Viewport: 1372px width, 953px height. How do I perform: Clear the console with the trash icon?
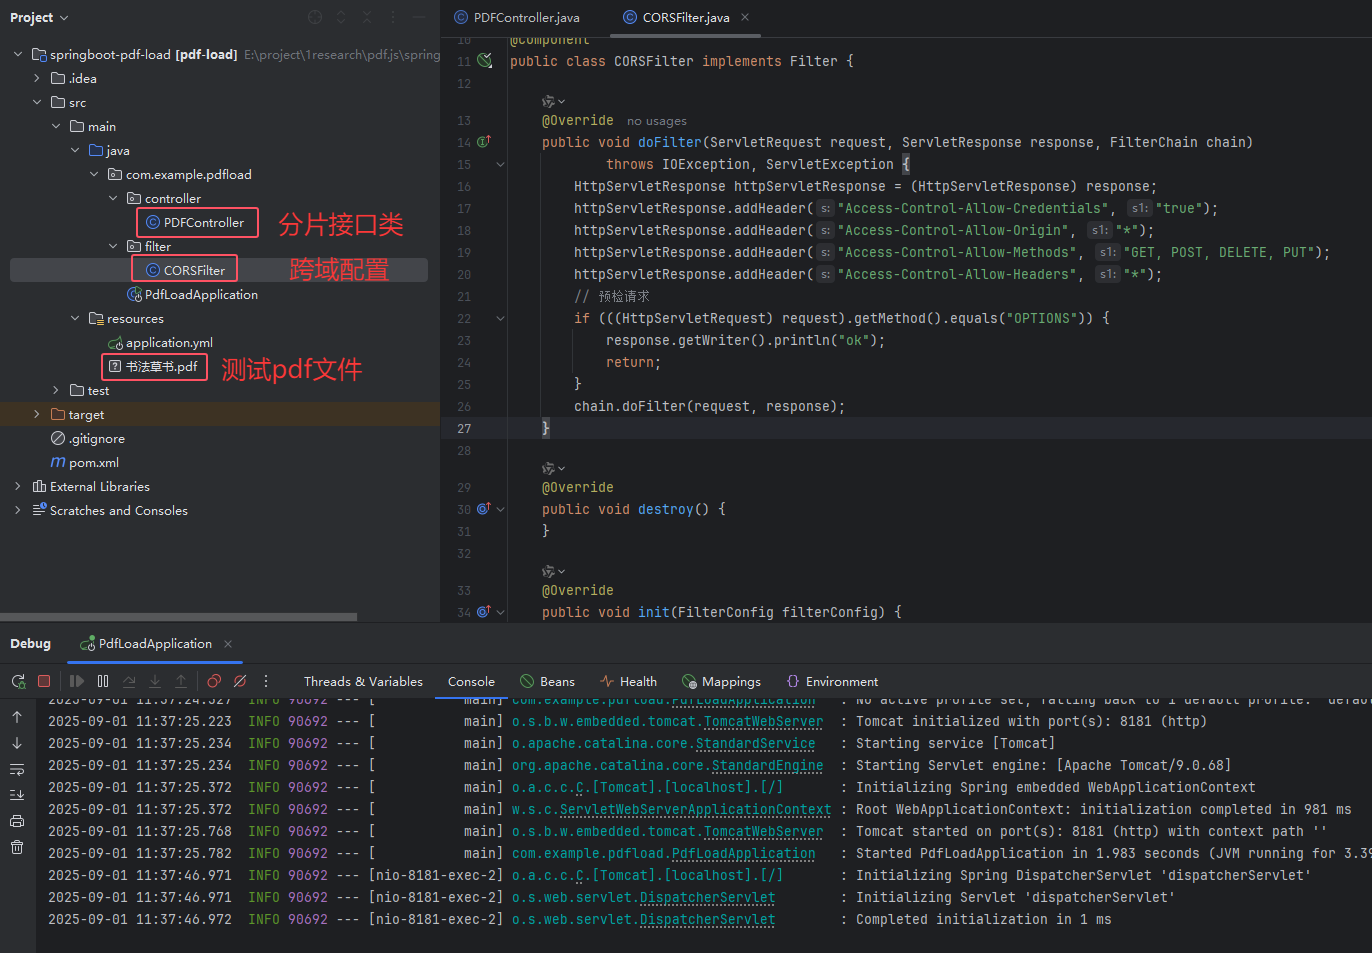coord(17,847)
